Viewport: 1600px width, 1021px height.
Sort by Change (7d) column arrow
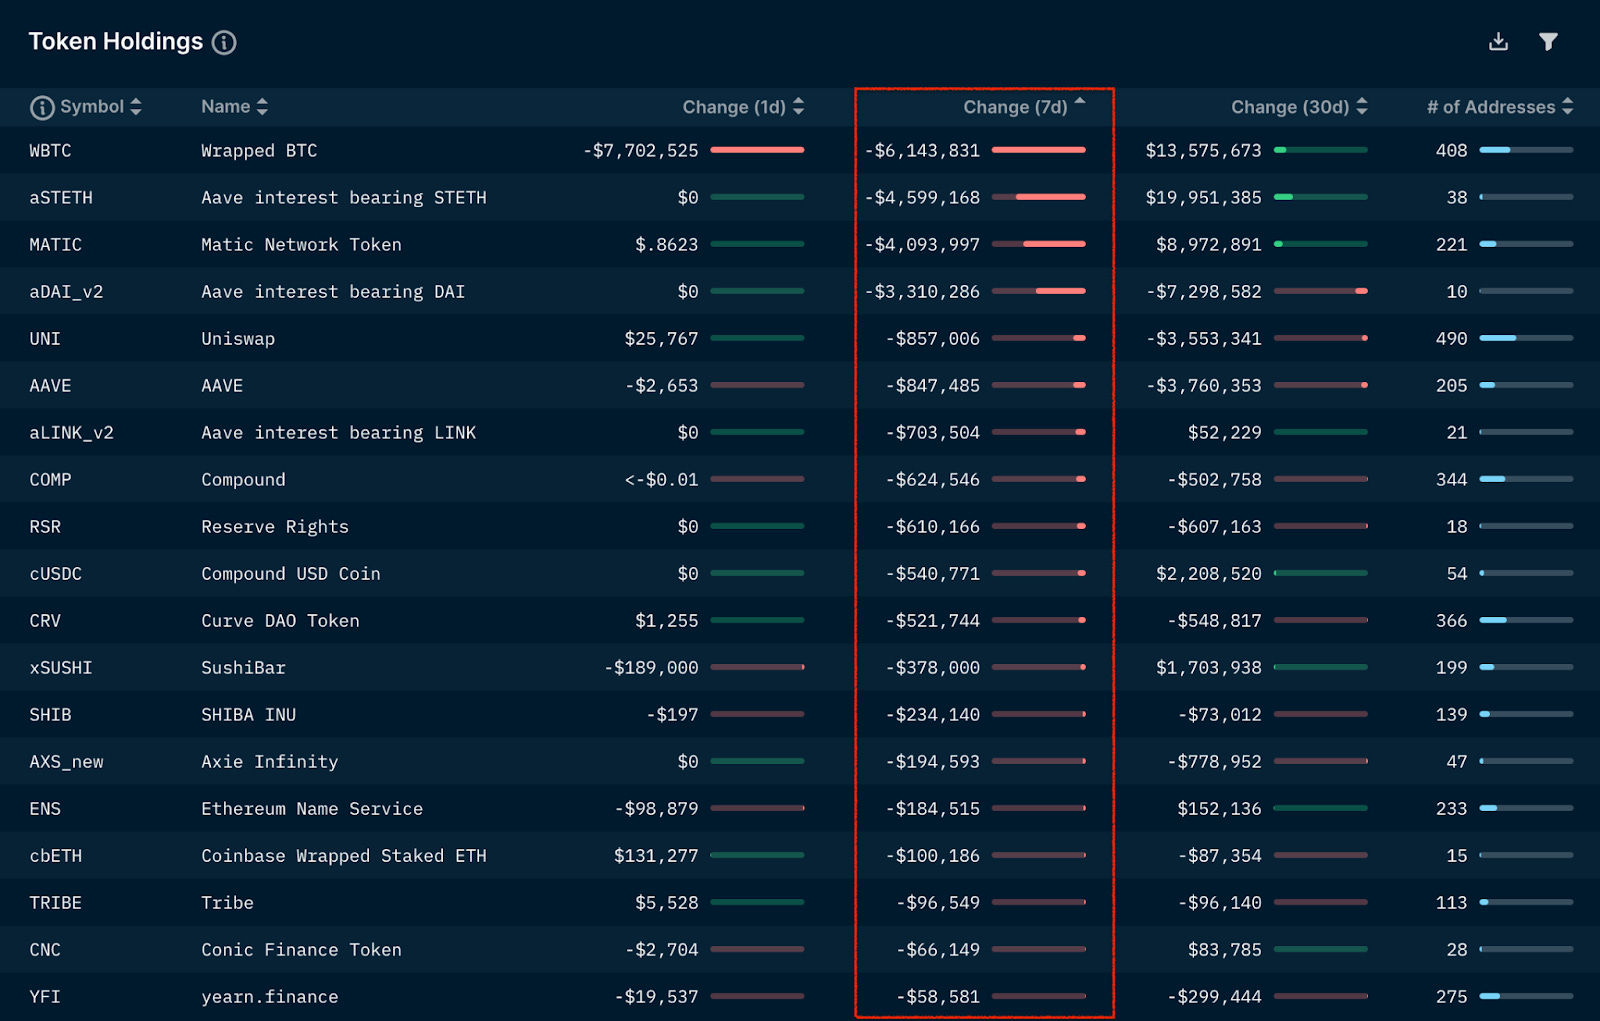coord(1080,102)
